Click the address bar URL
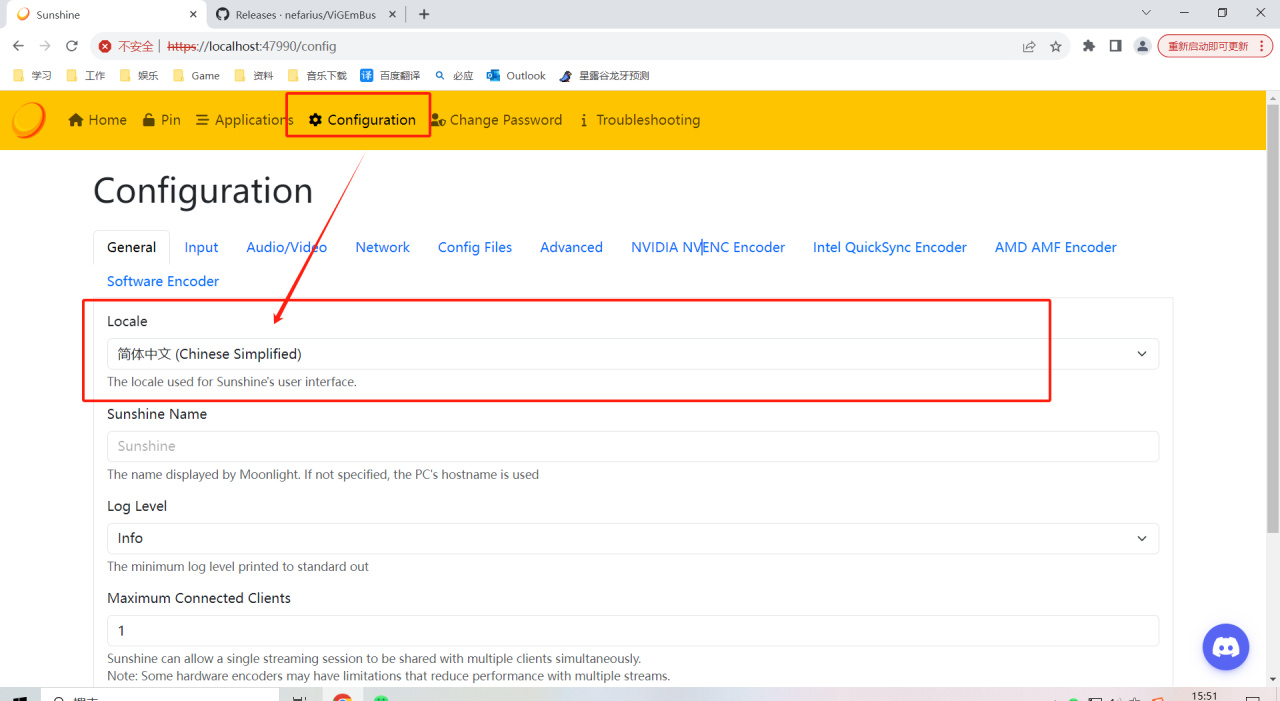 coord(252,46)
